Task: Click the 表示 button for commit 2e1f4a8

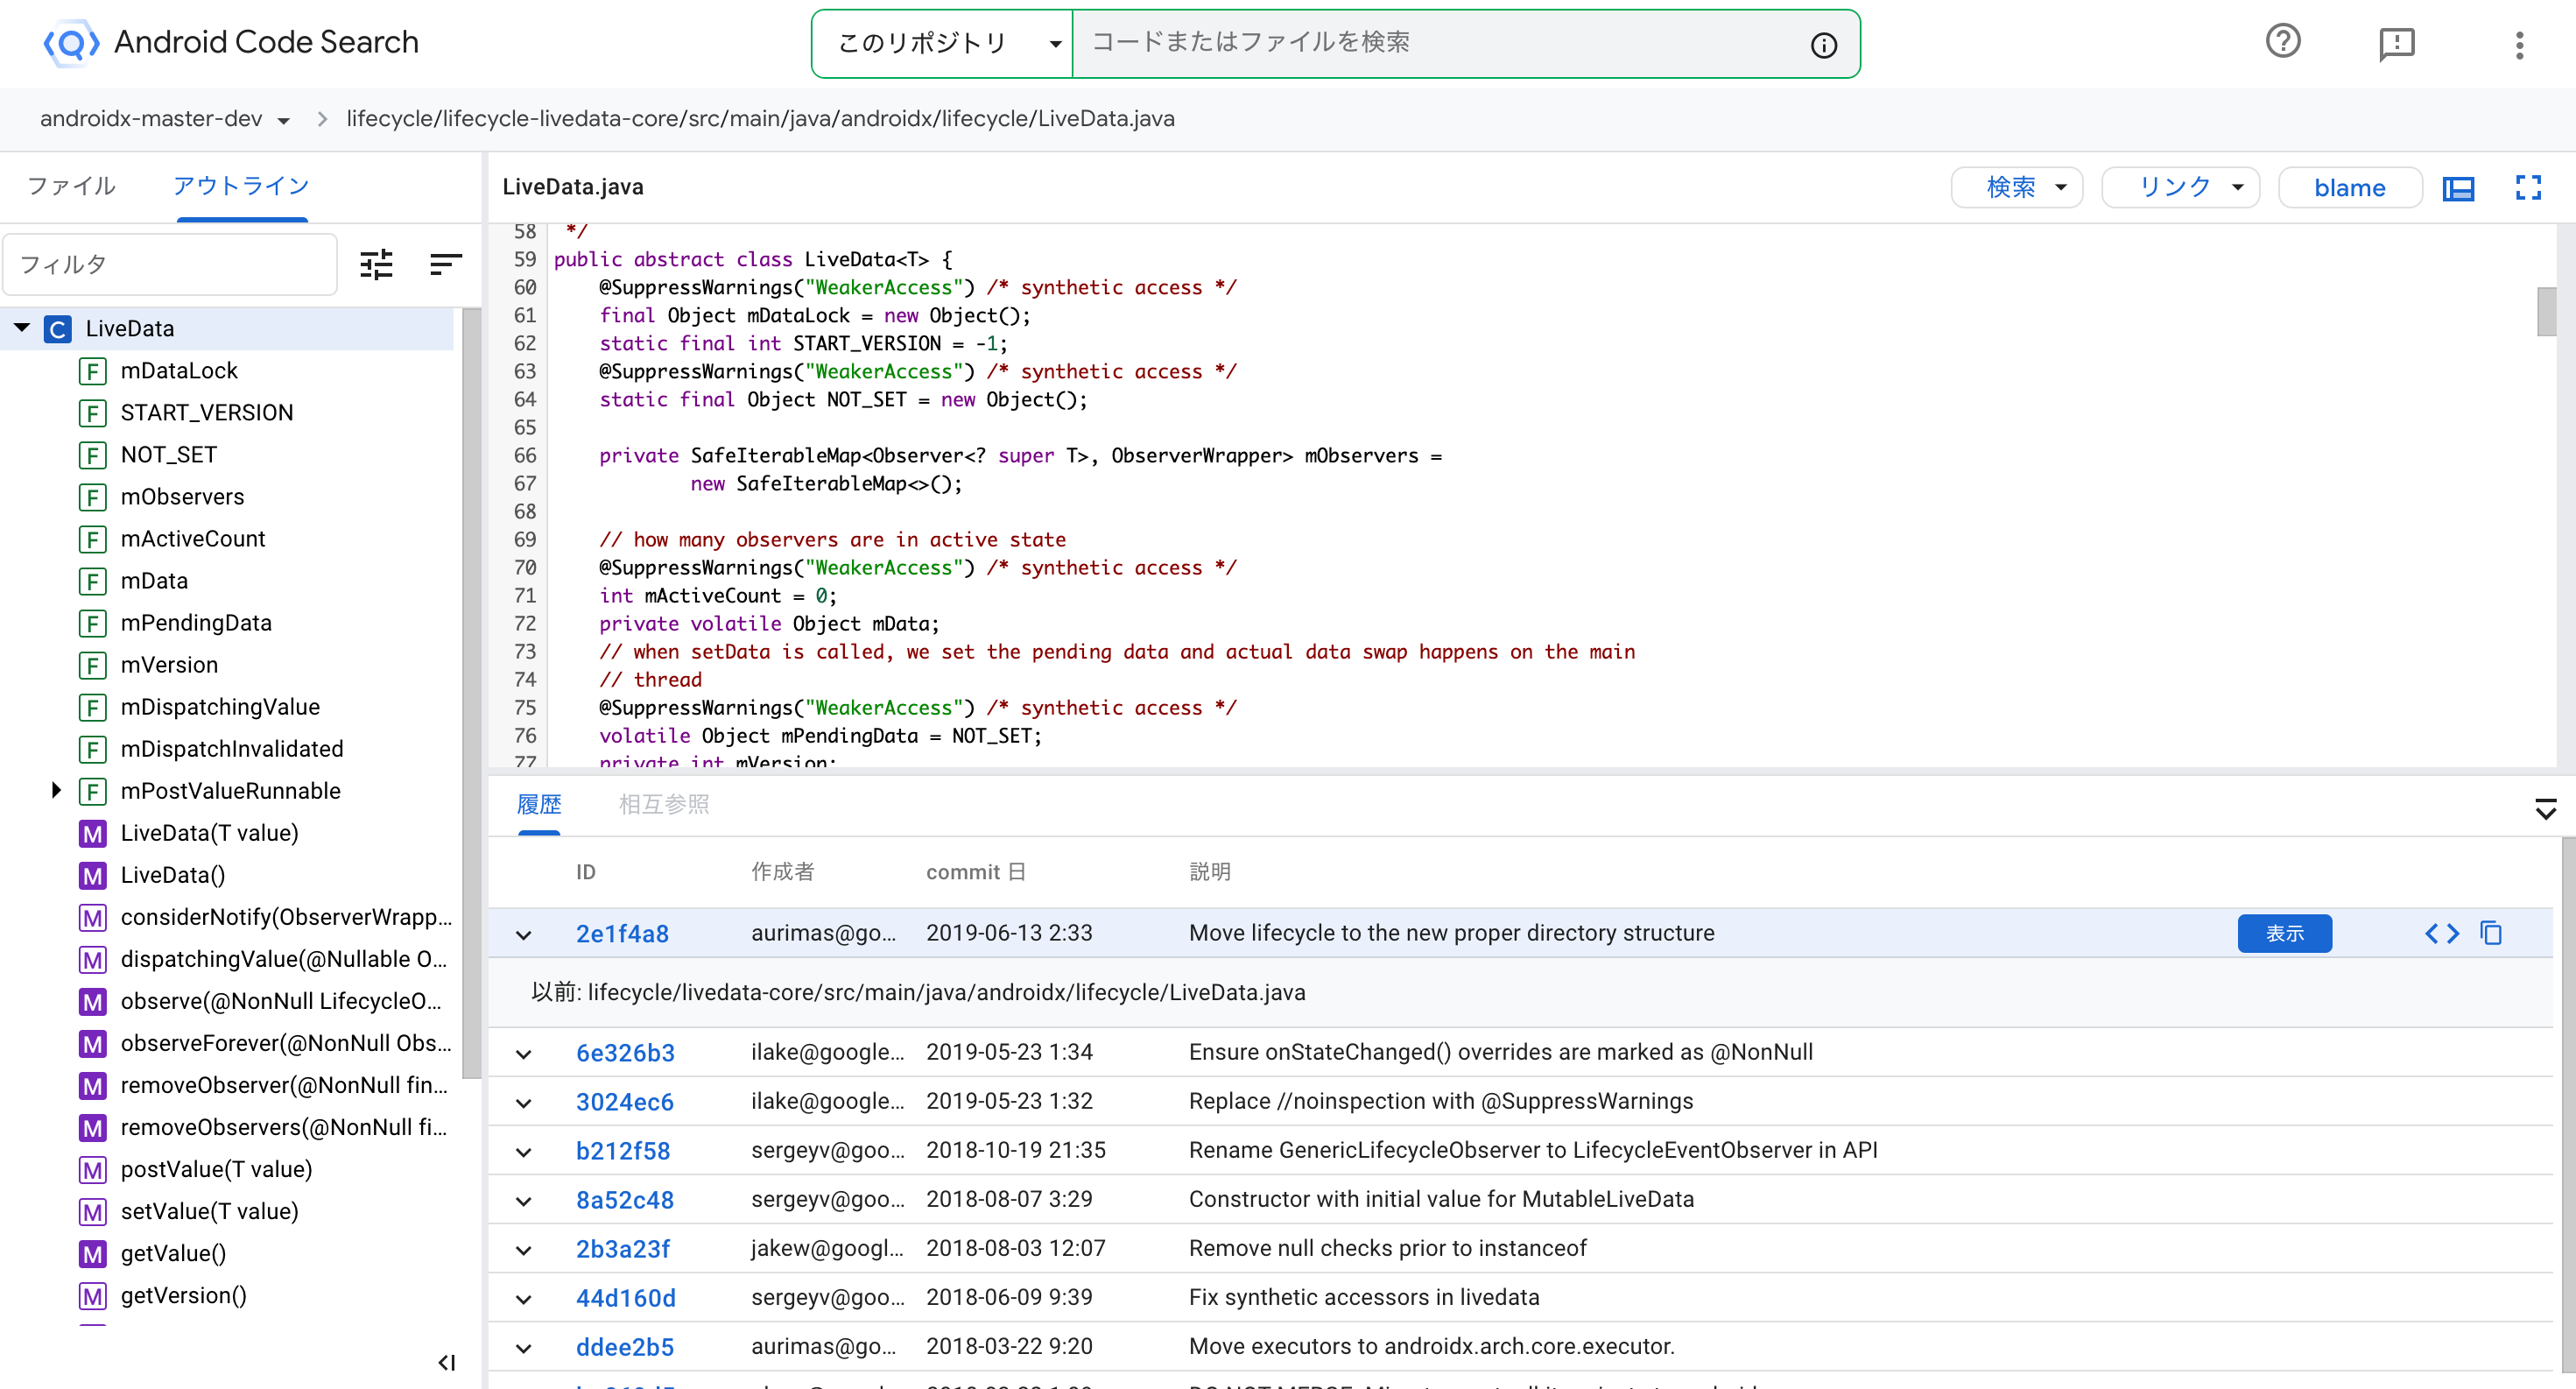Action: [2284, 933]
